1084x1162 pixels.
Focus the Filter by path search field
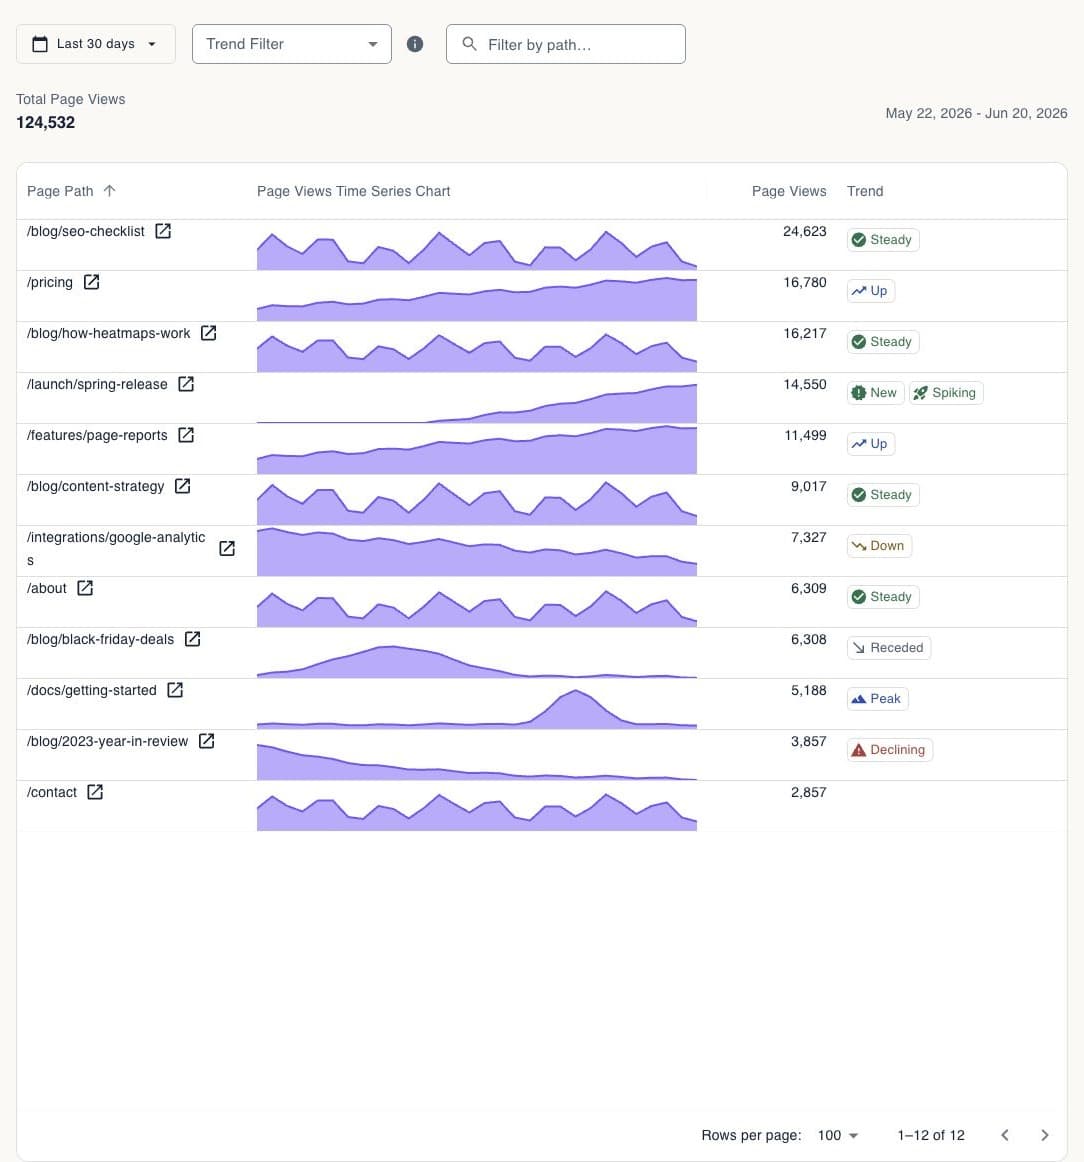pyautogui.click(x=565, y=44)
